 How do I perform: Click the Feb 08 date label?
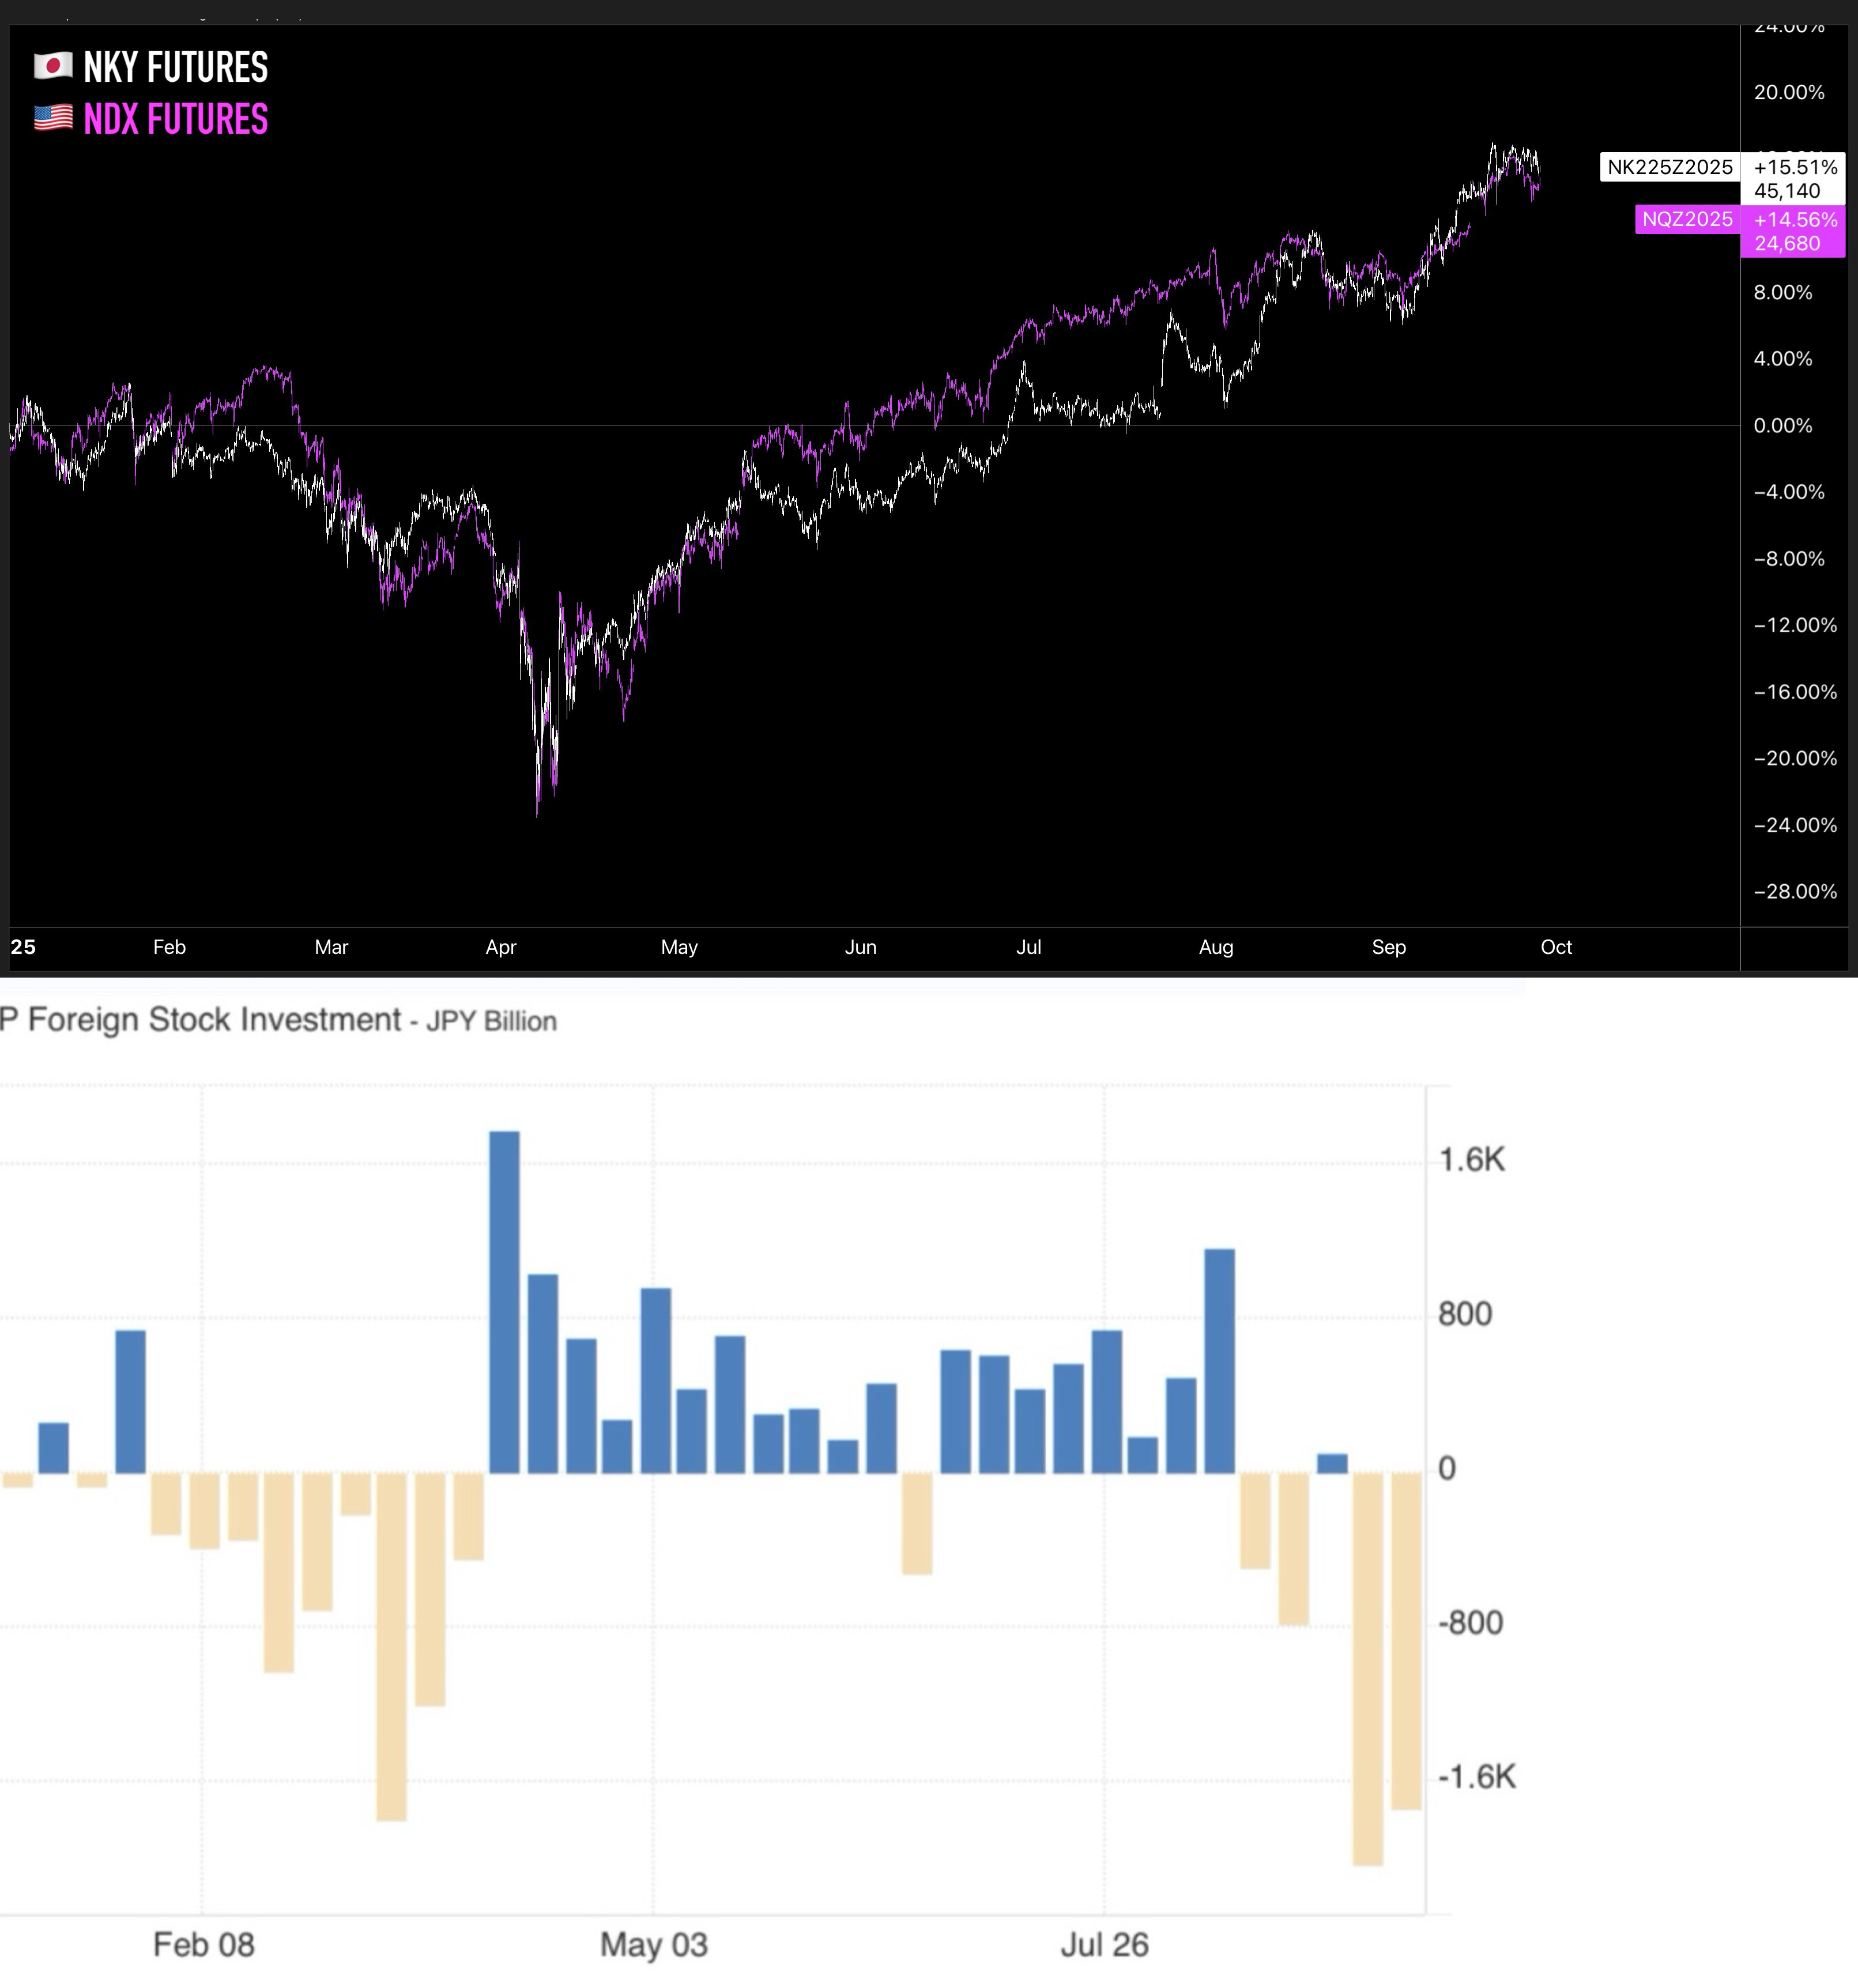[x=203, y=1944]
